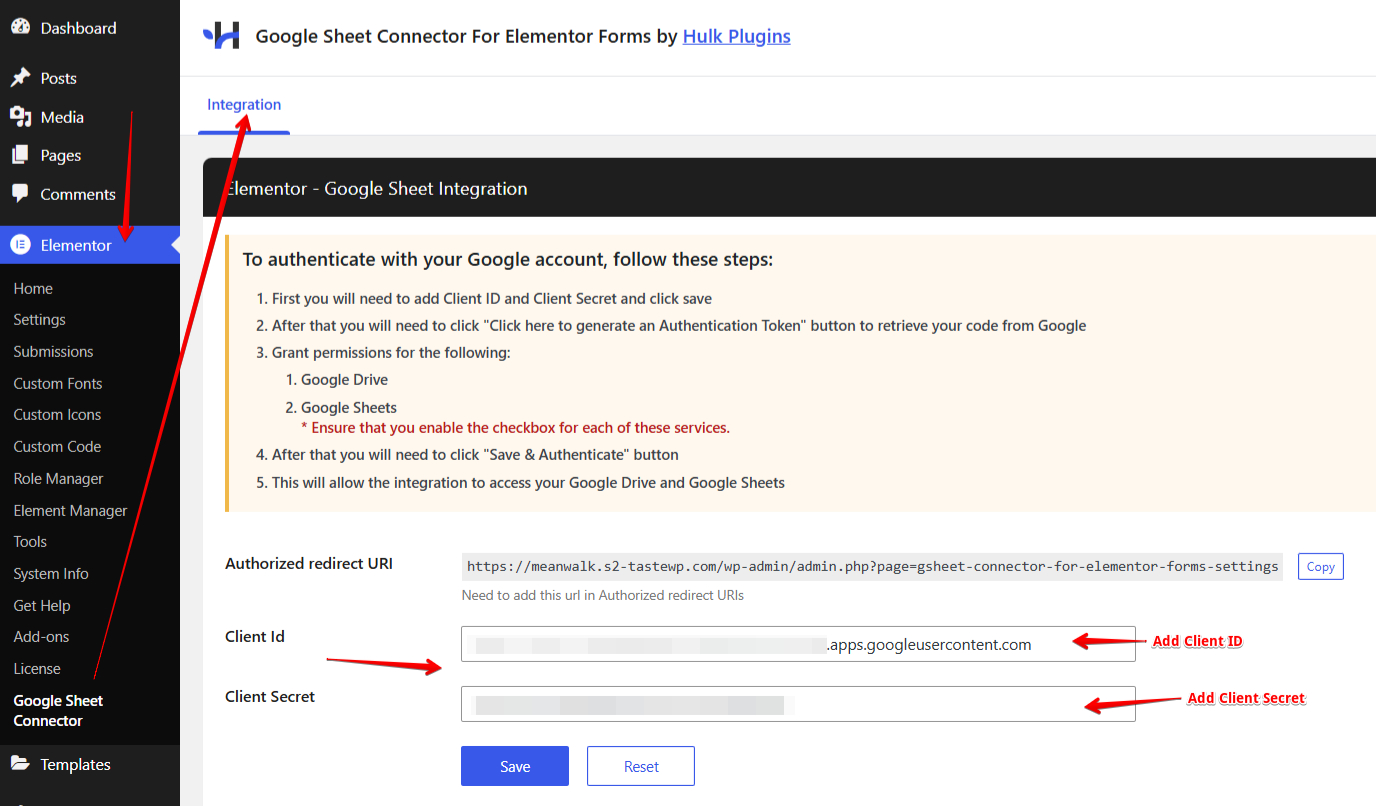Viewport: 1376px width, 806px height.
Task: Save the Google integration credentials
Action: pos(514,765)
